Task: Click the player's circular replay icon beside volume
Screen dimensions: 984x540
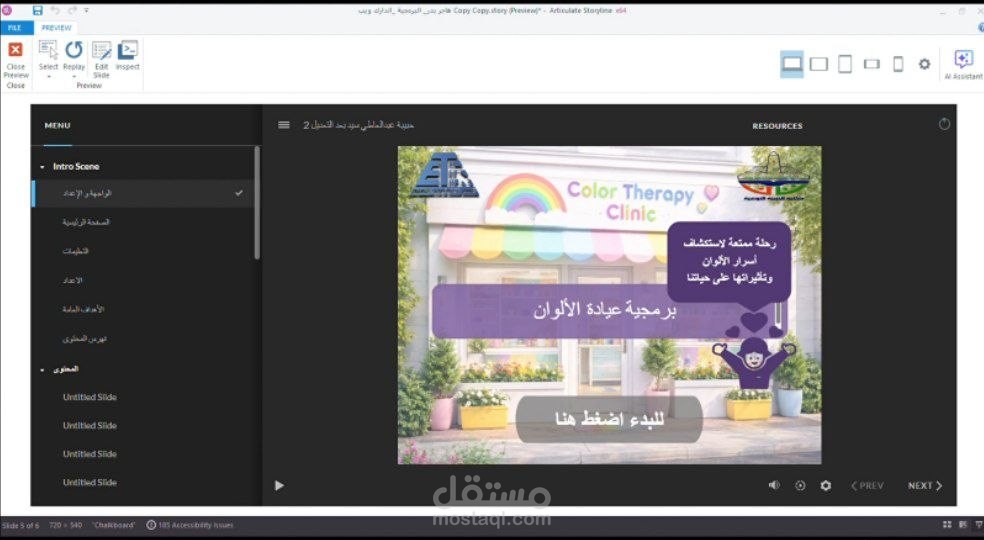Action: [x=800, y=485]
